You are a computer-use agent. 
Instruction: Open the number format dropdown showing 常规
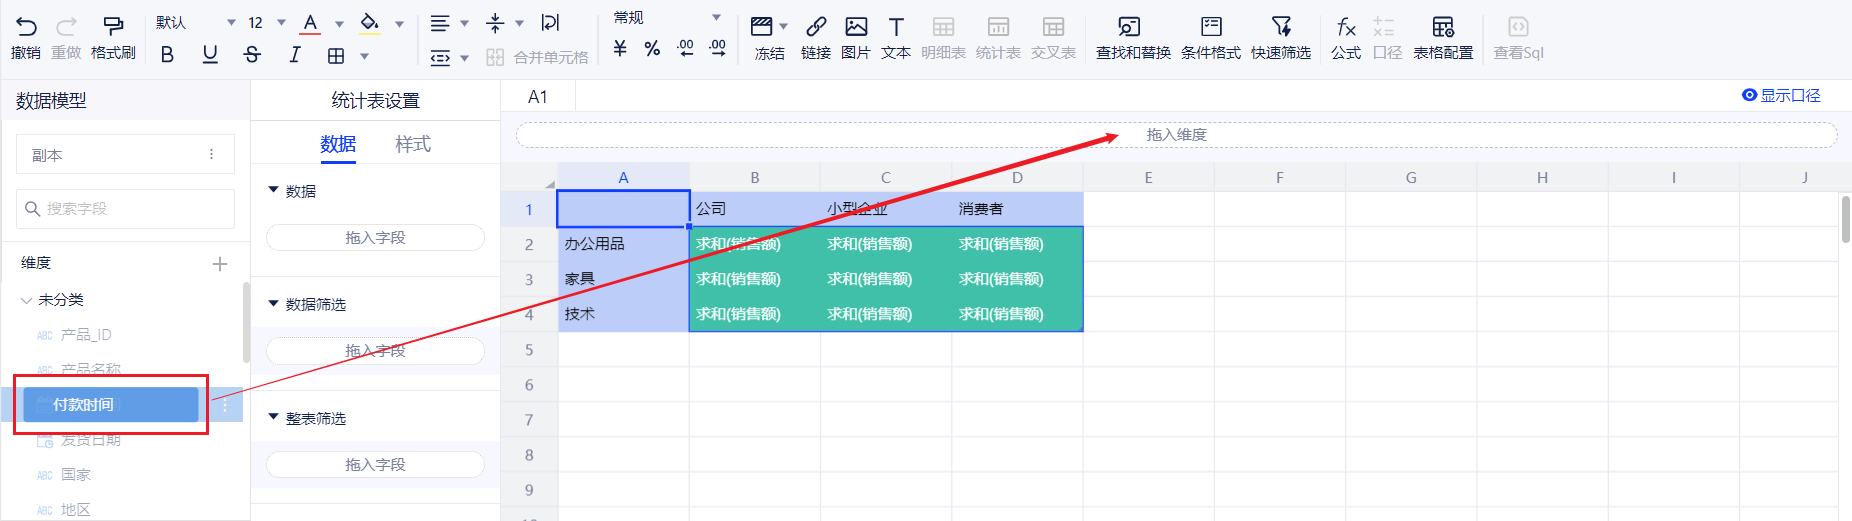(x=666, y=18)
